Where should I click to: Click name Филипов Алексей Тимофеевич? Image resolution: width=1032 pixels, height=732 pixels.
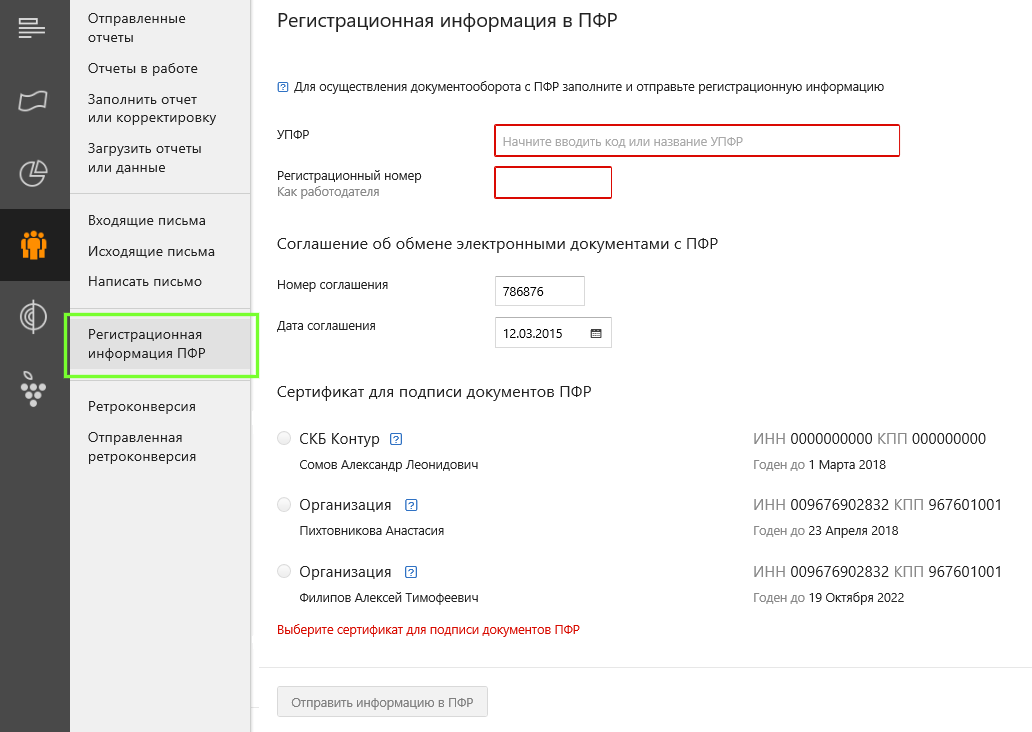point(389,598)
